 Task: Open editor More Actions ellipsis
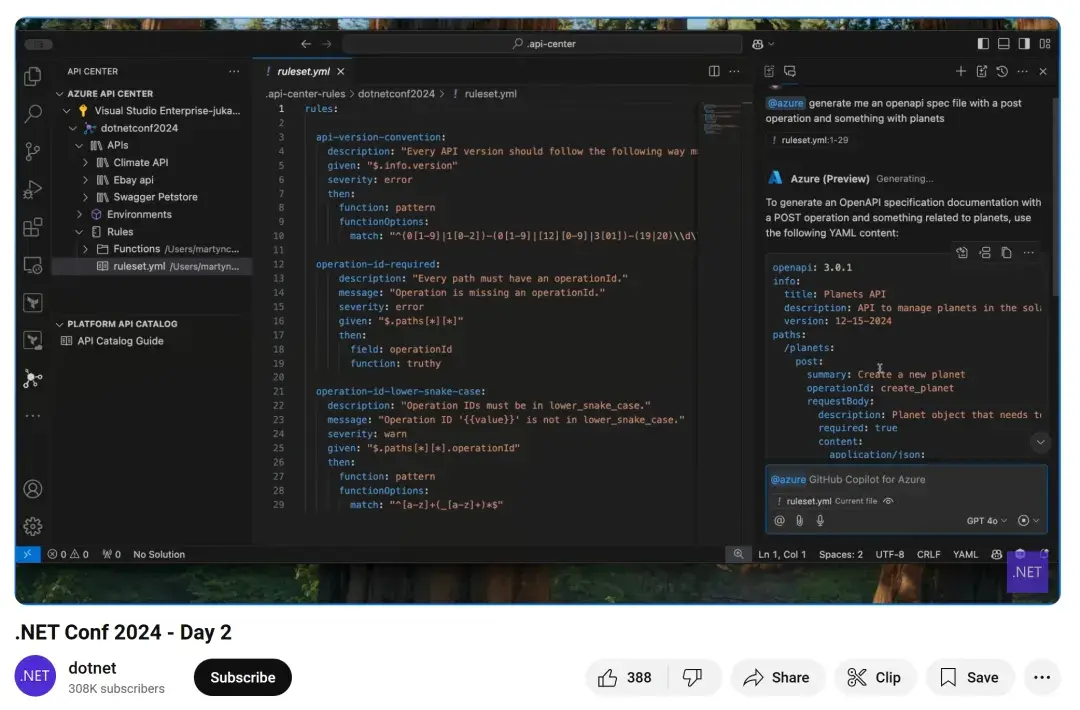click(x=734, y=71)
